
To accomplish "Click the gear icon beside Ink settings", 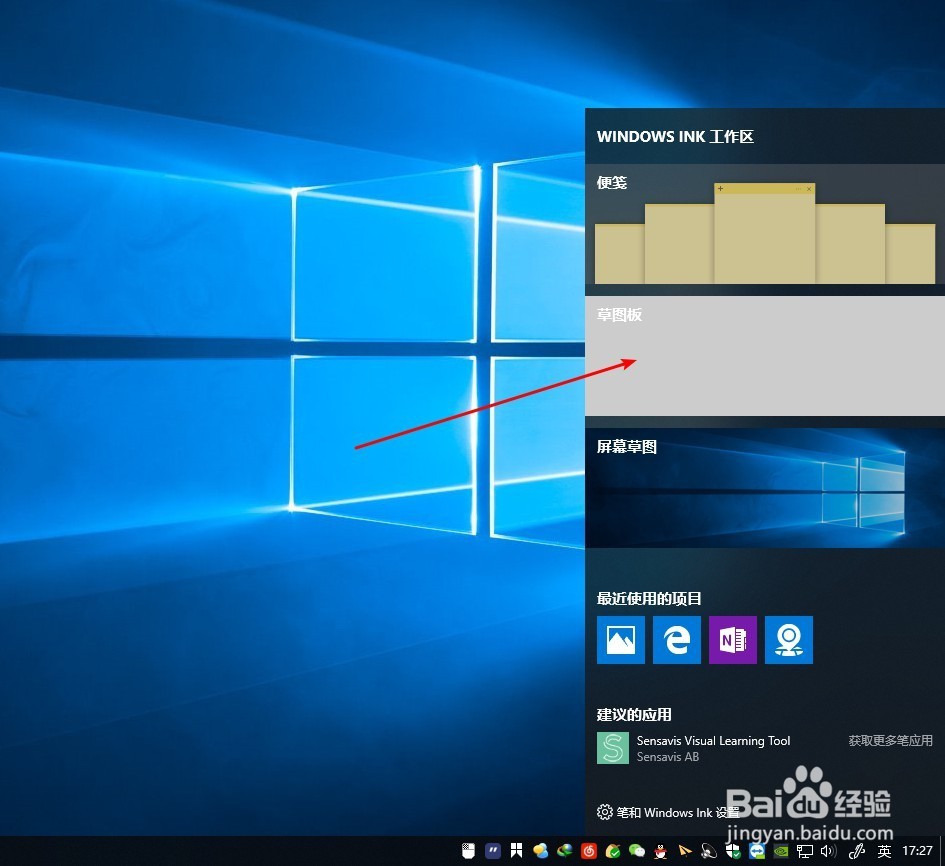I will 604,812.
